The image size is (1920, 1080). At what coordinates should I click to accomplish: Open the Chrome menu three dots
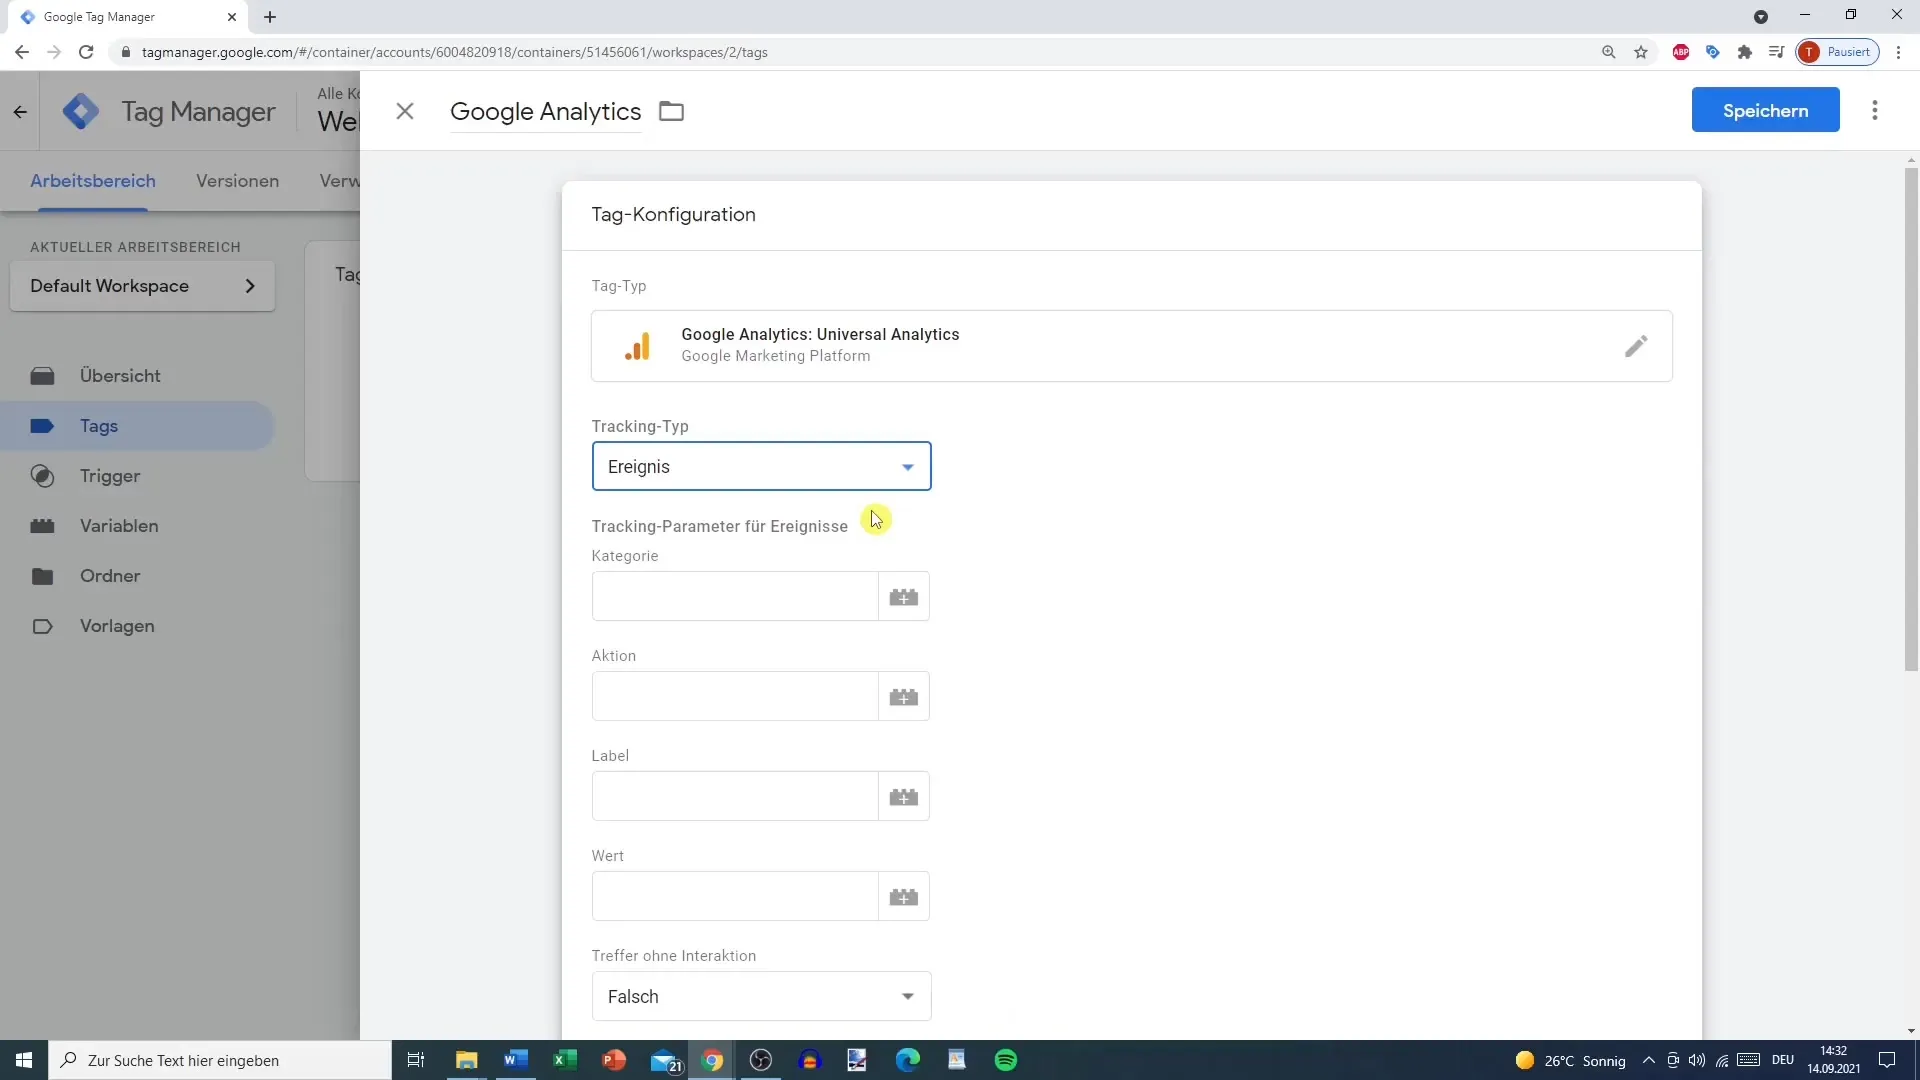click(x=1899, y=52)
